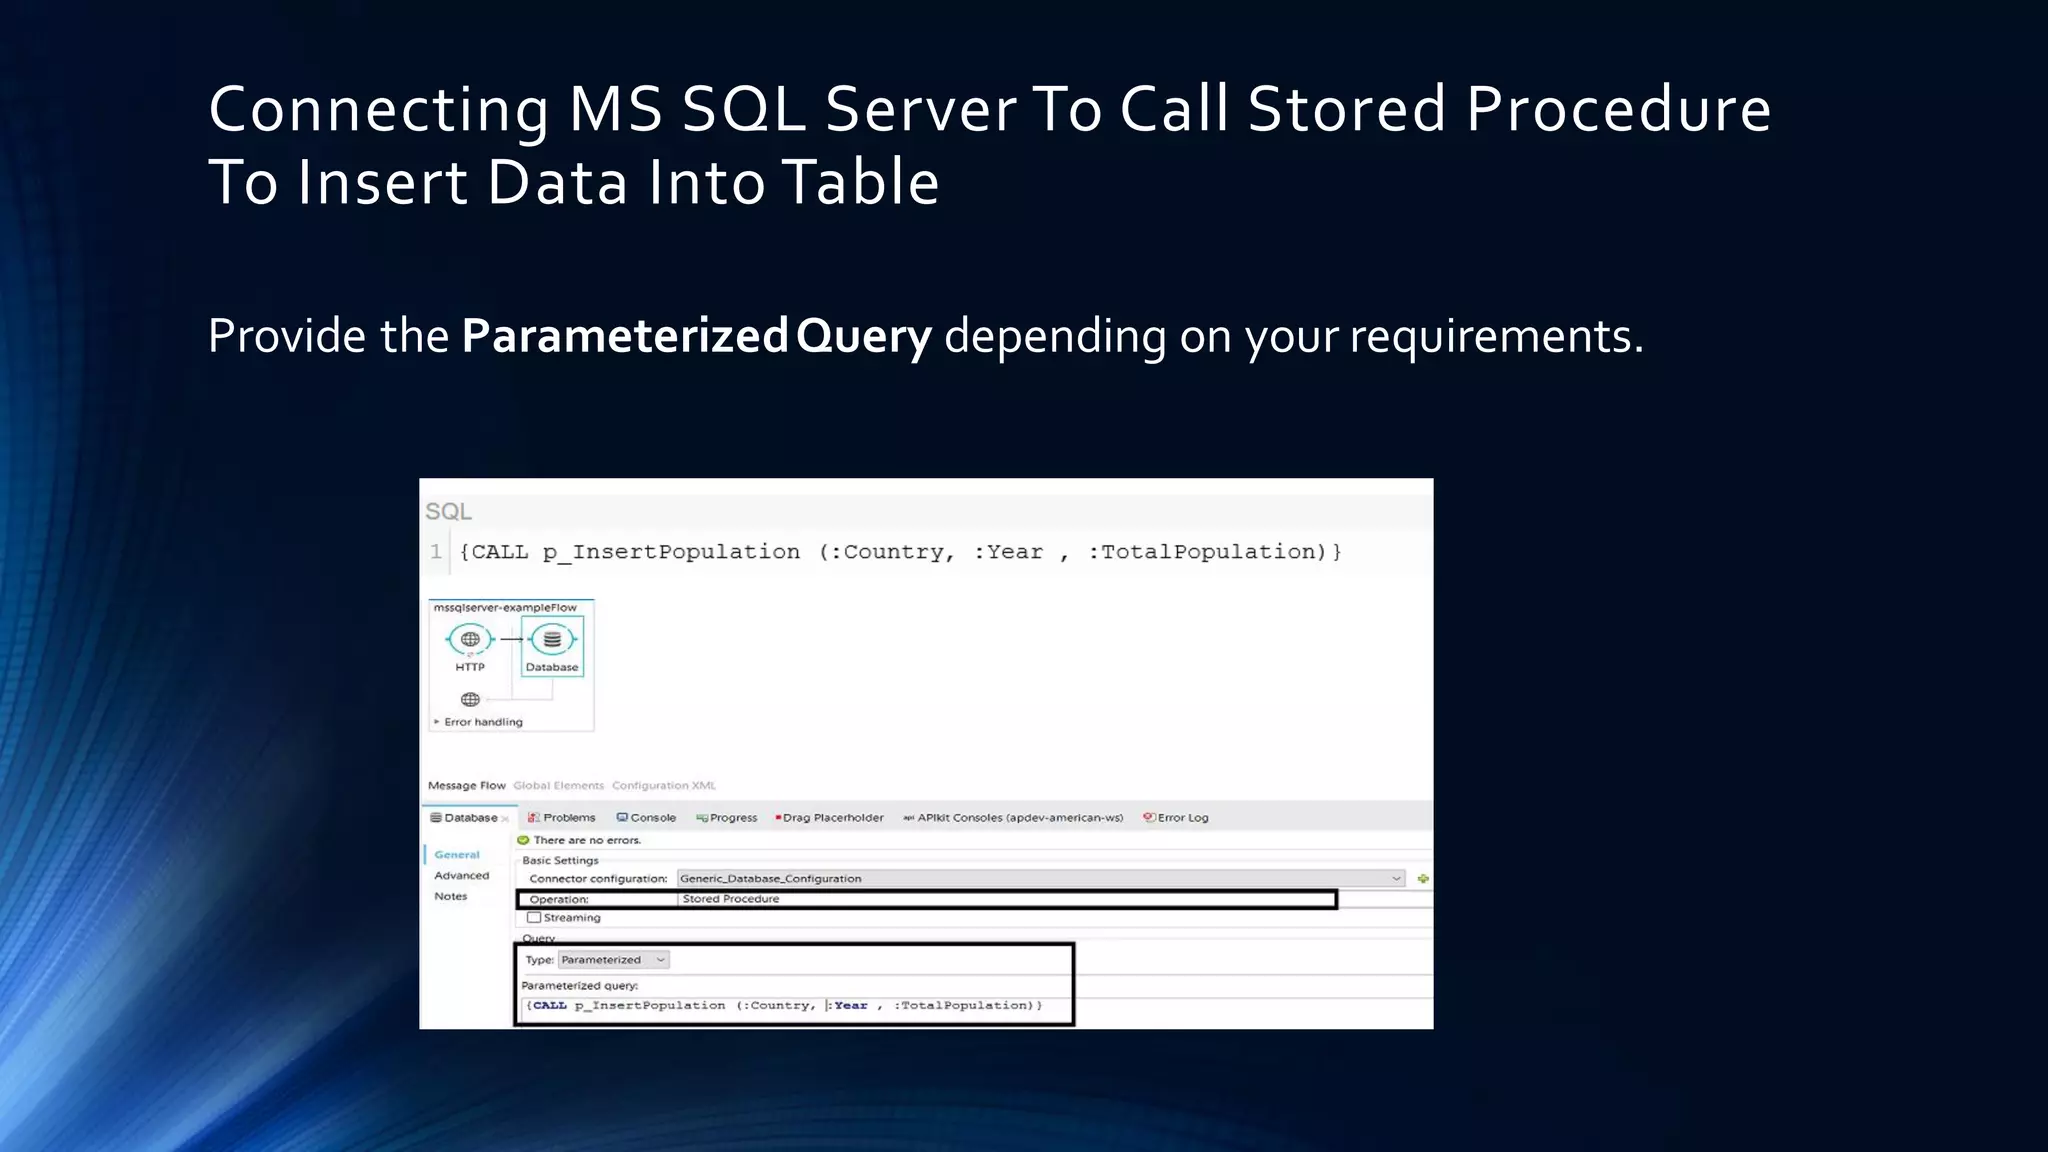Click into the Parameterized query field
Image resolution: width=2048 pixels, height=1152 pixels.
click(x=796, y=1006)
